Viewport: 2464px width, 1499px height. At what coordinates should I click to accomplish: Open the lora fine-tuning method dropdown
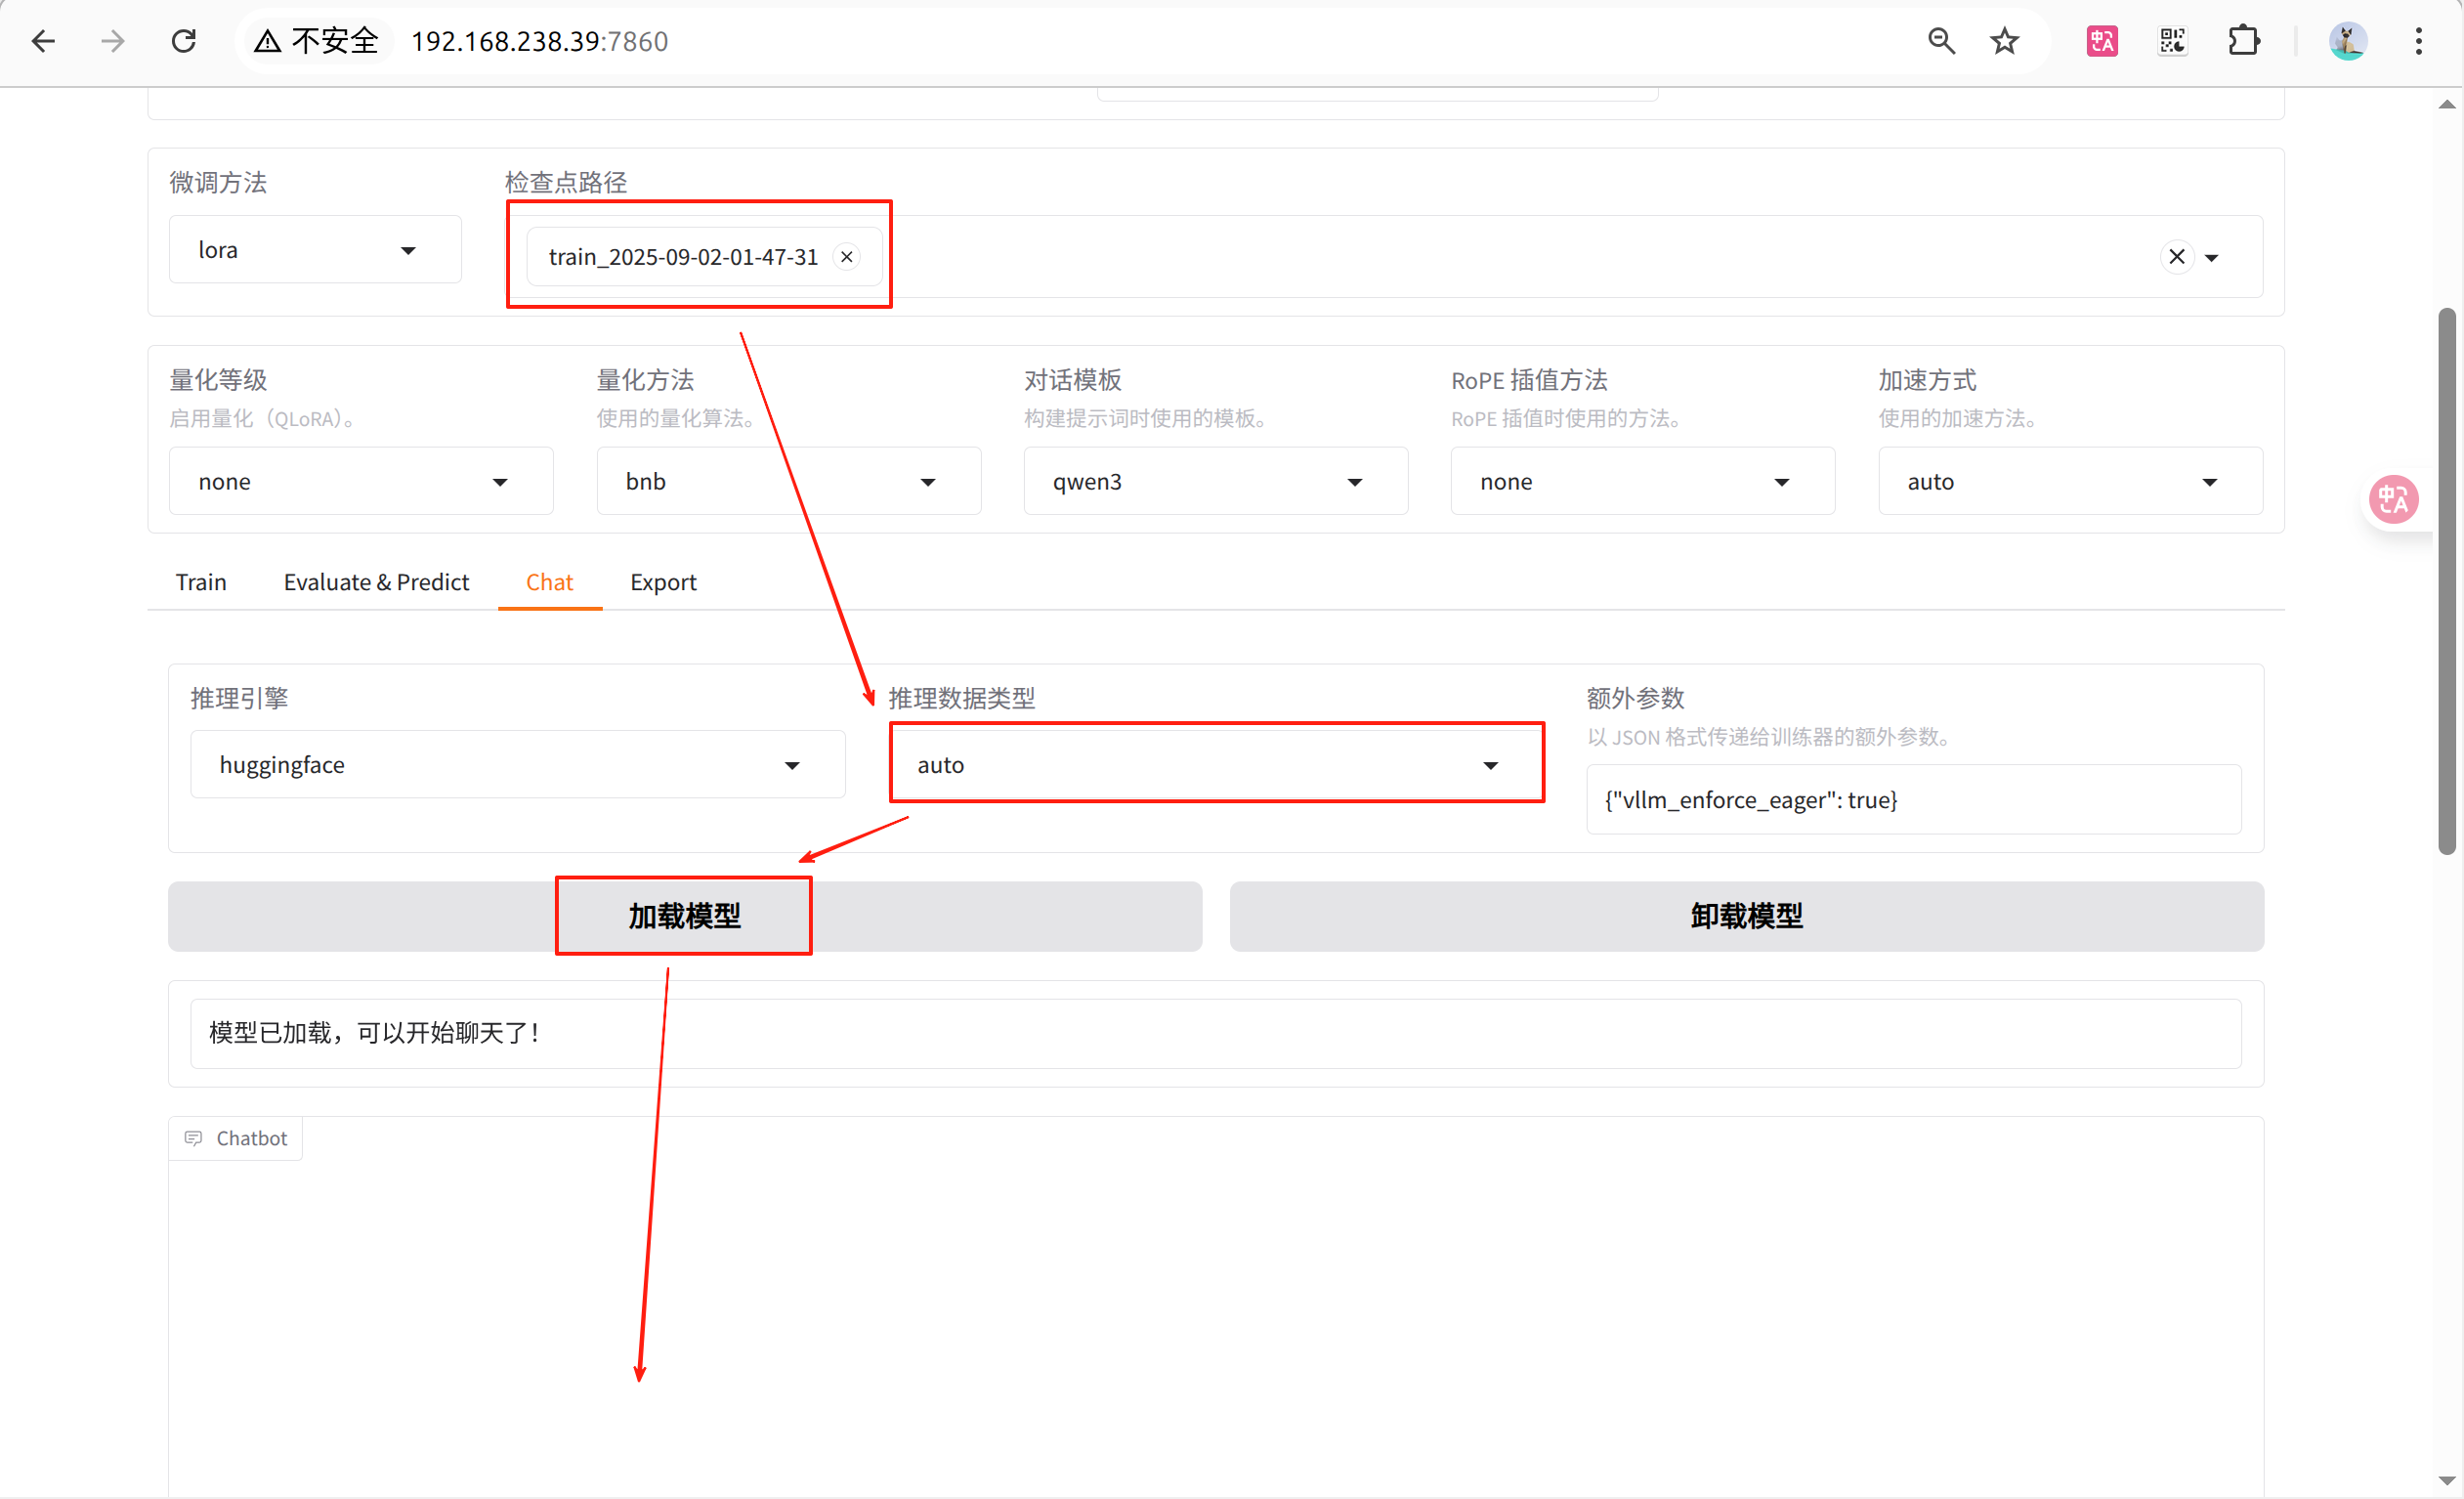pos(314,250)
